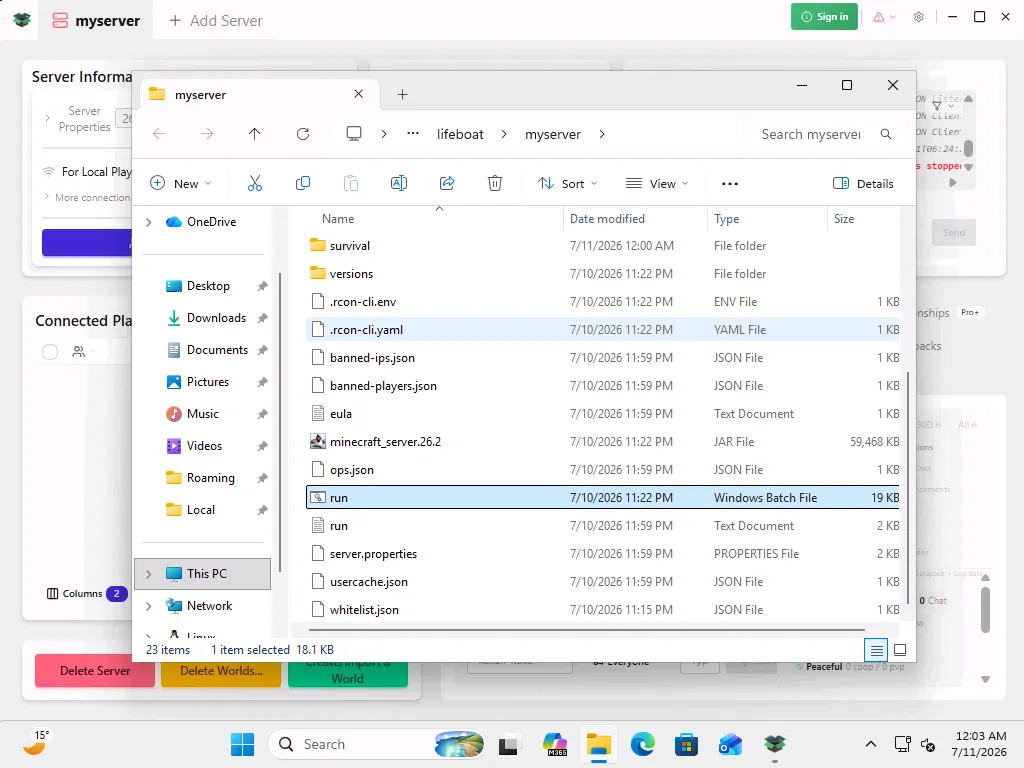Viewport: 1024px width, 768px height.
Task: Click the This PC monitor icon in address bar
Action: (x=354, y=134)
